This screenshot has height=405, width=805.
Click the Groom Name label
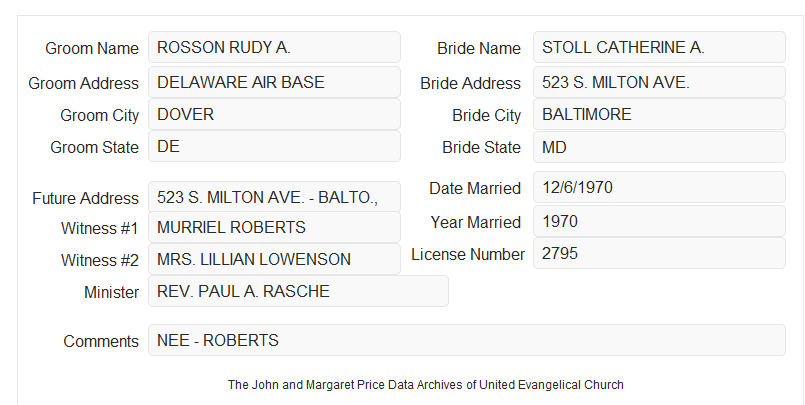click(92, 48)
